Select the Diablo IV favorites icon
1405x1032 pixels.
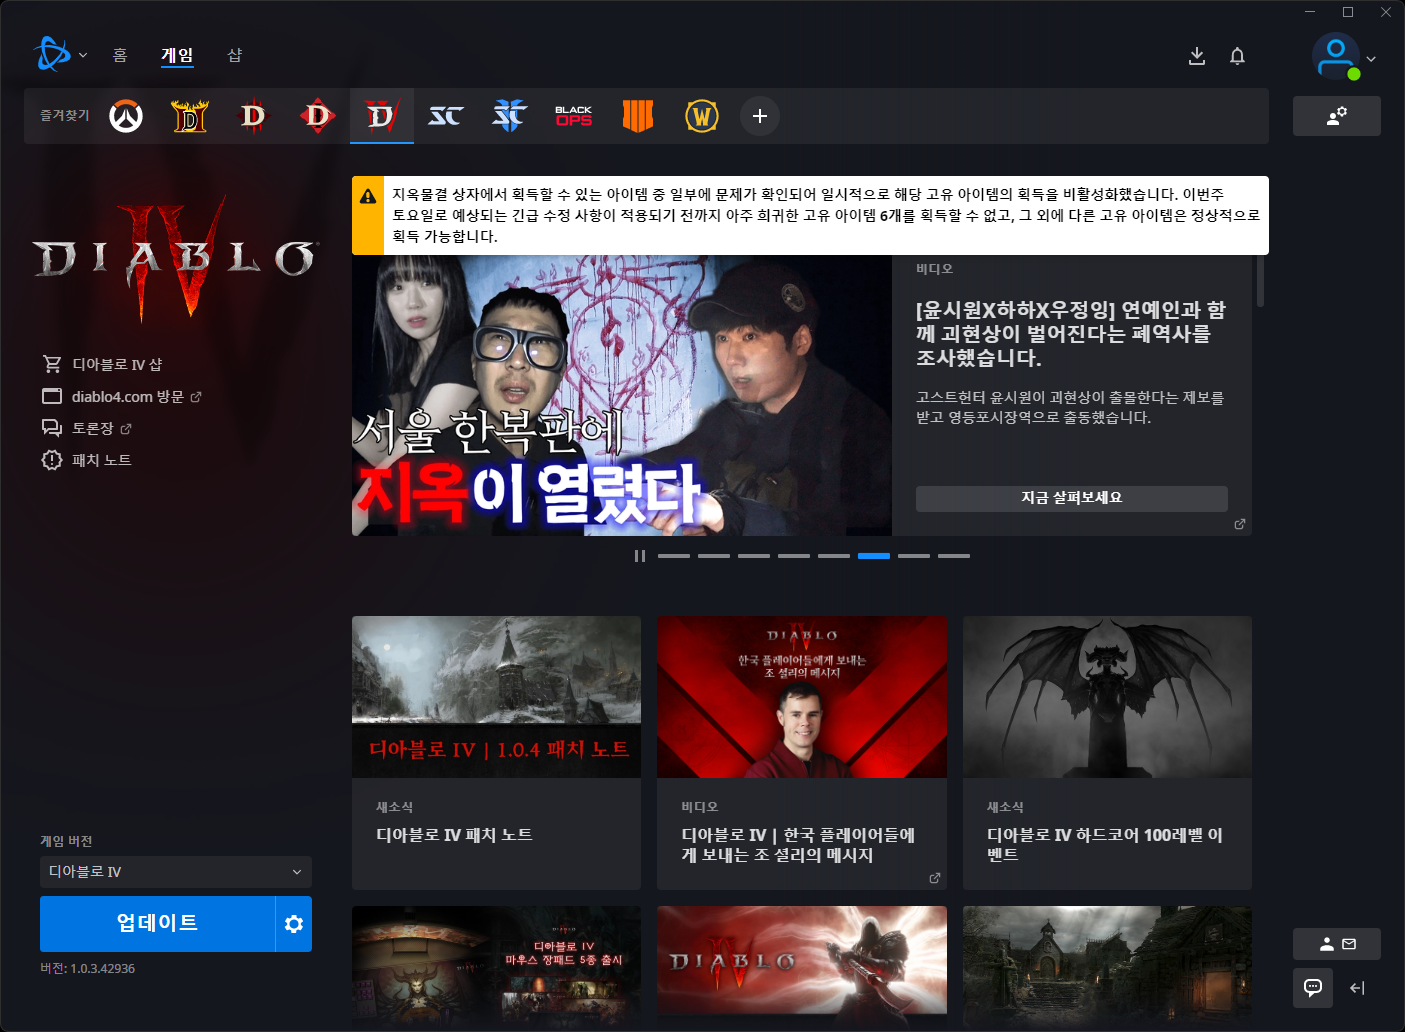(x=382, y=116)
